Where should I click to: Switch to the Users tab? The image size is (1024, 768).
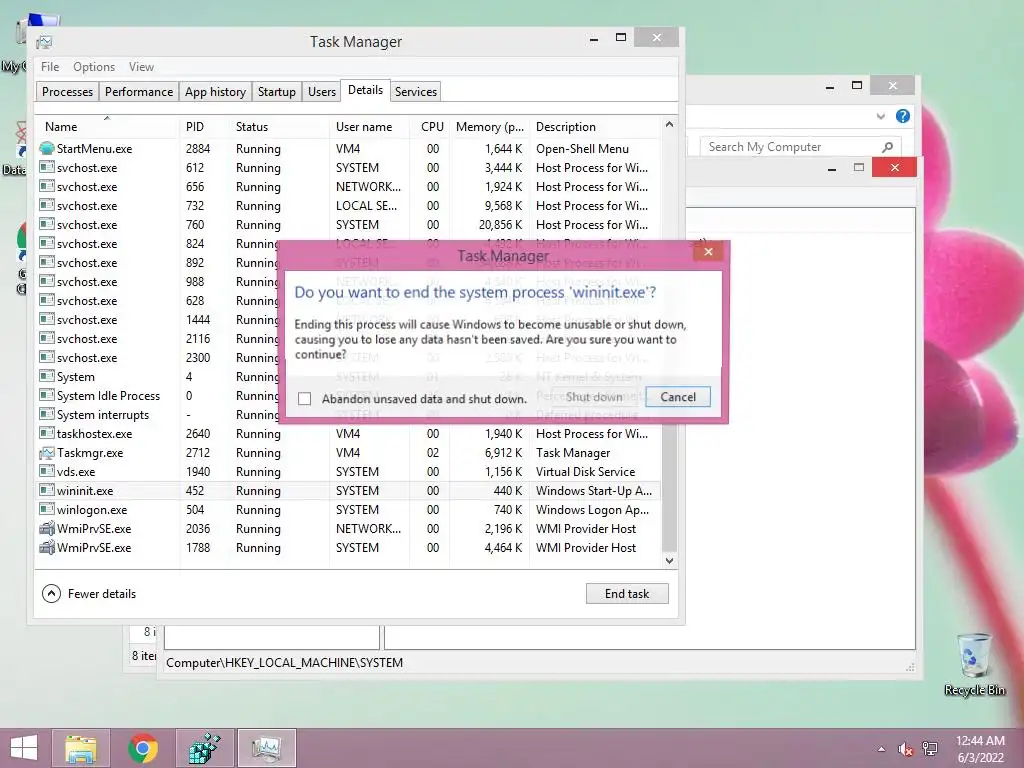tap(321, 91)
